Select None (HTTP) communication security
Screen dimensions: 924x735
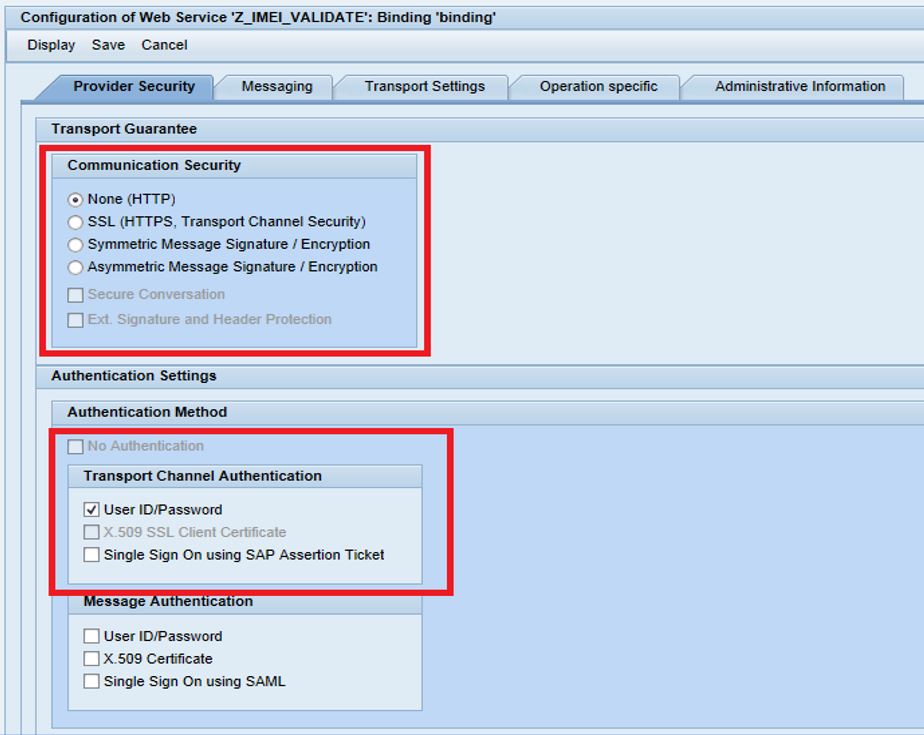tap(75, 200)
